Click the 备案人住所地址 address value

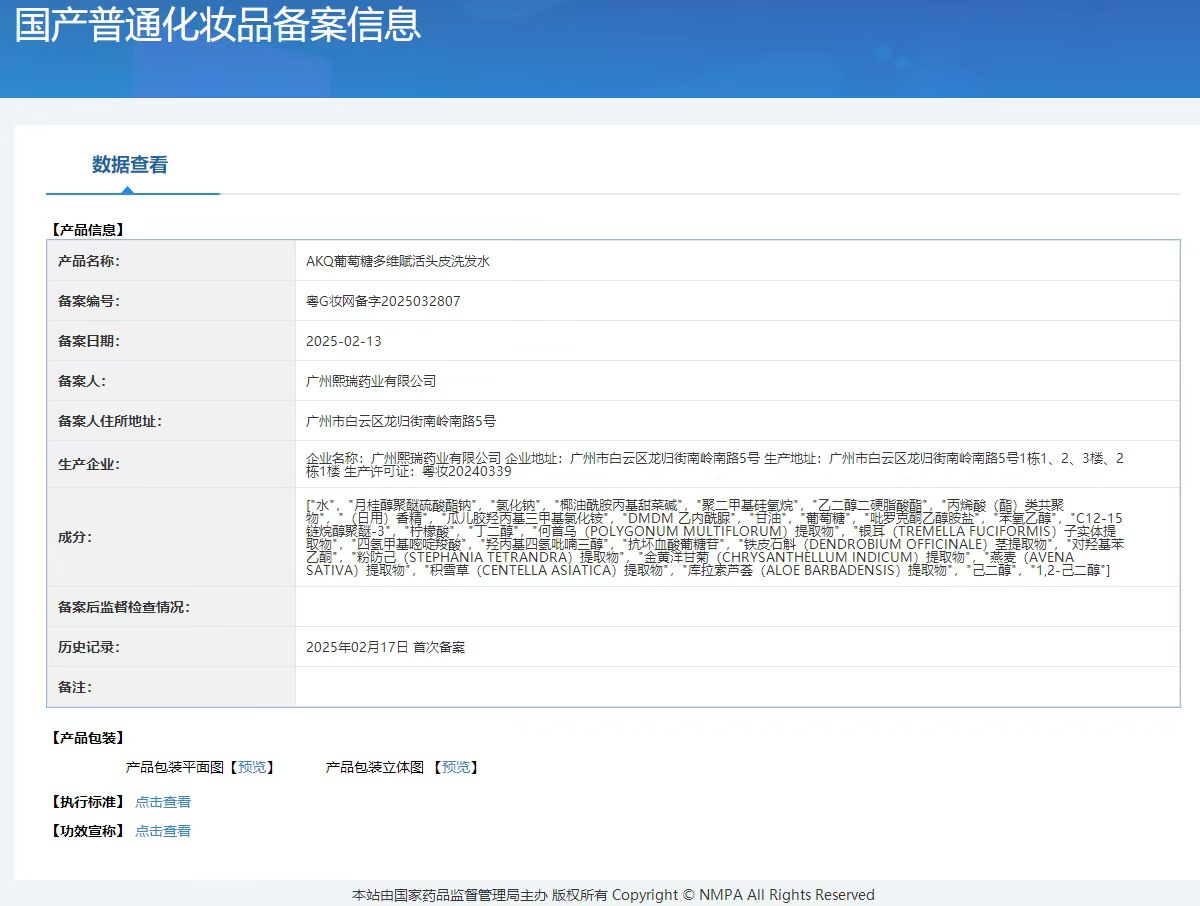click(x=401, y=421)
